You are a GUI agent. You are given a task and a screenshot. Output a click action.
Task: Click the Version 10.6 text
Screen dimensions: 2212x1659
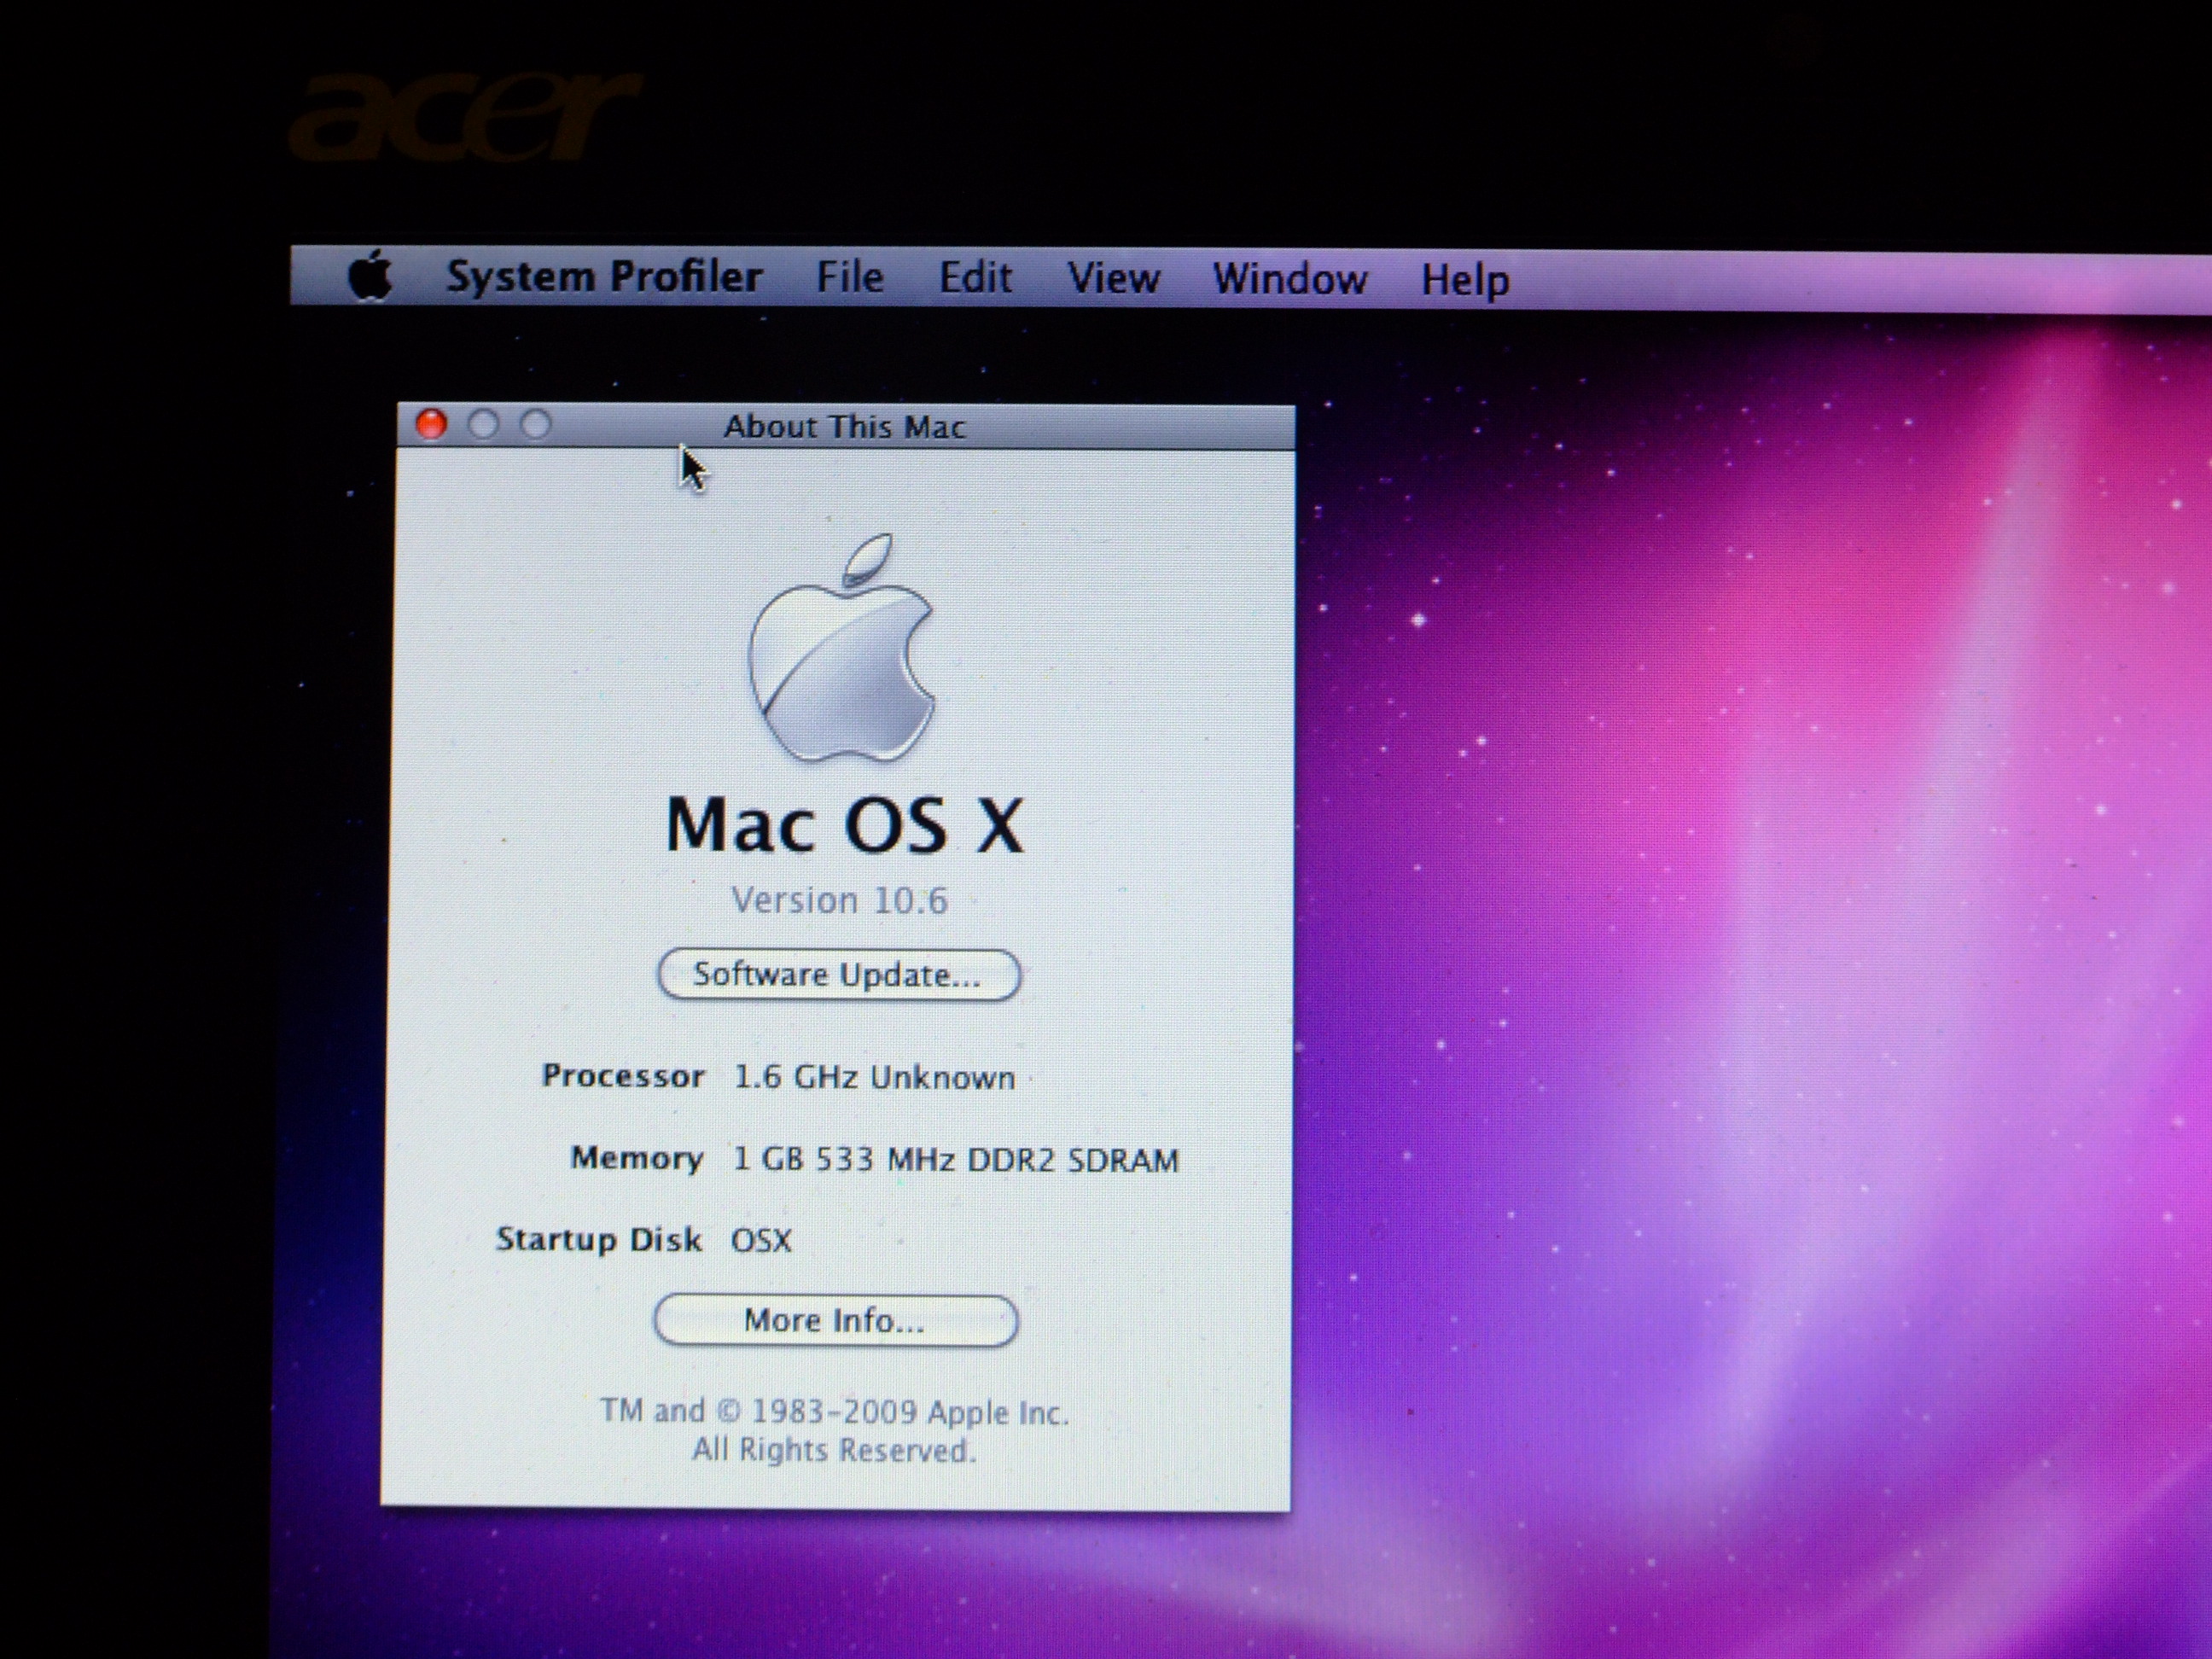tap(839, 900)
